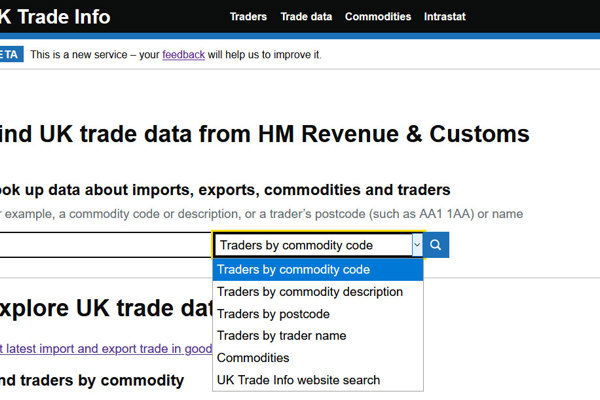Open the Traders navigation link
The image size is (600, 400).
248,17
